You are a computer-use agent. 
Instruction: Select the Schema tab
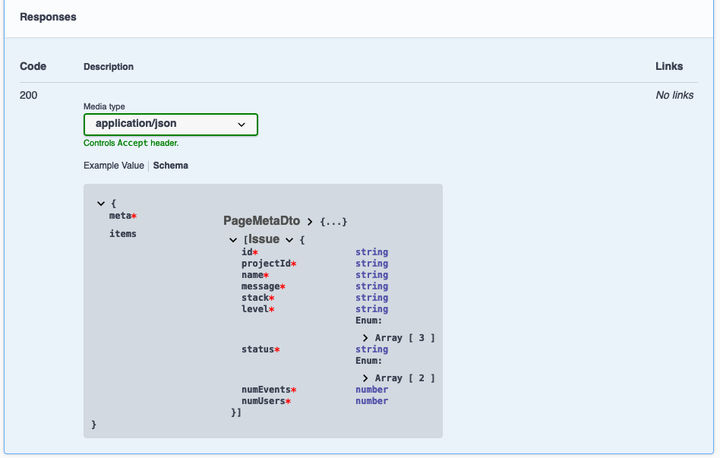170,165
